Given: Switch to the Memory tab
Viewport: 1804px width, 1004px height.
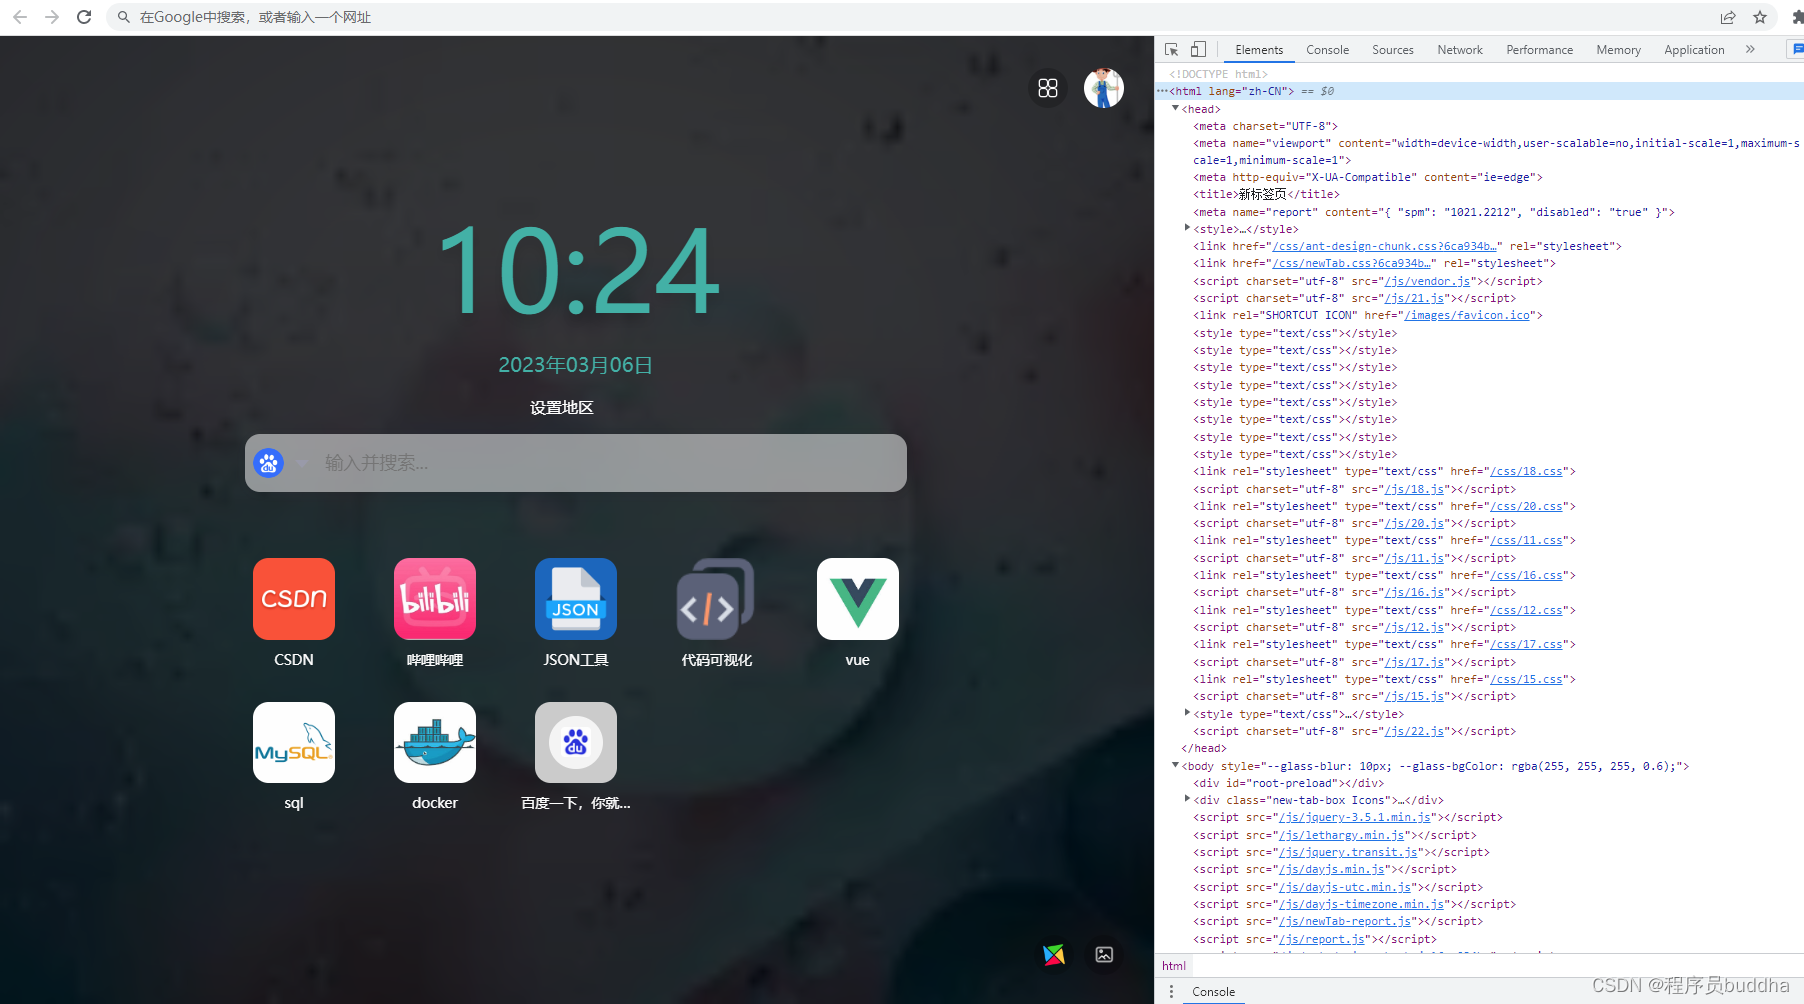Looking at the screenshot, I should [x=1618, y=50].
